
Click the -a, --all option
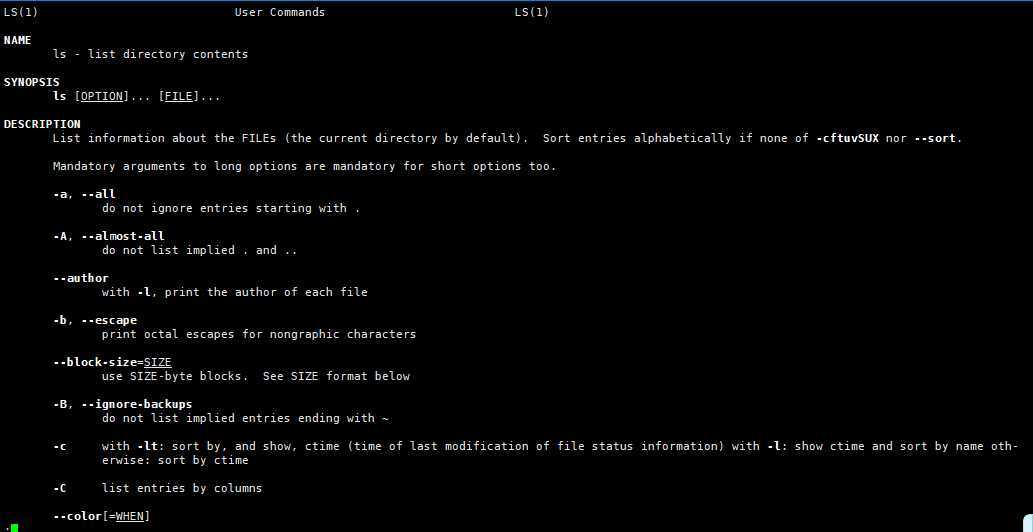pyautogui.click(x=84, y=194)
